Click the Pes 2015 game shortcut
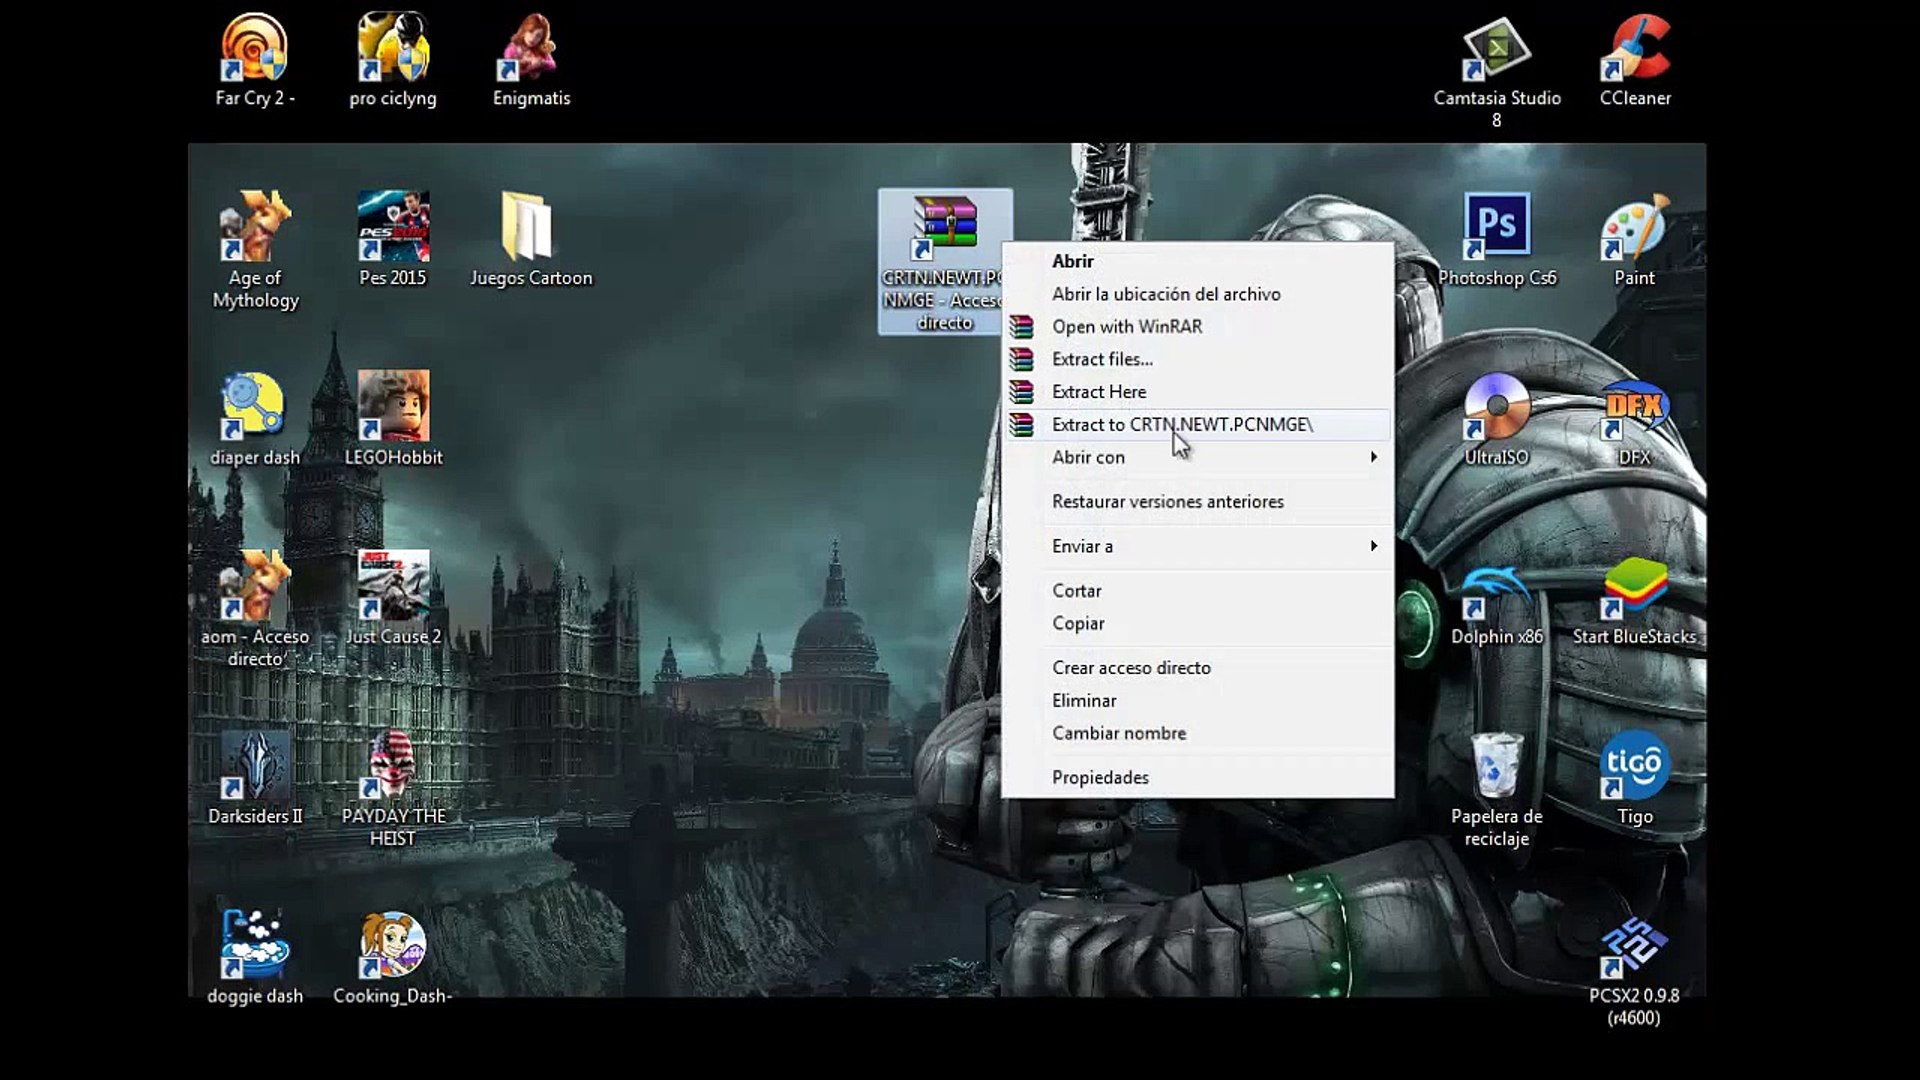Screen dimensions: 1920x1080 pos(393,226)
